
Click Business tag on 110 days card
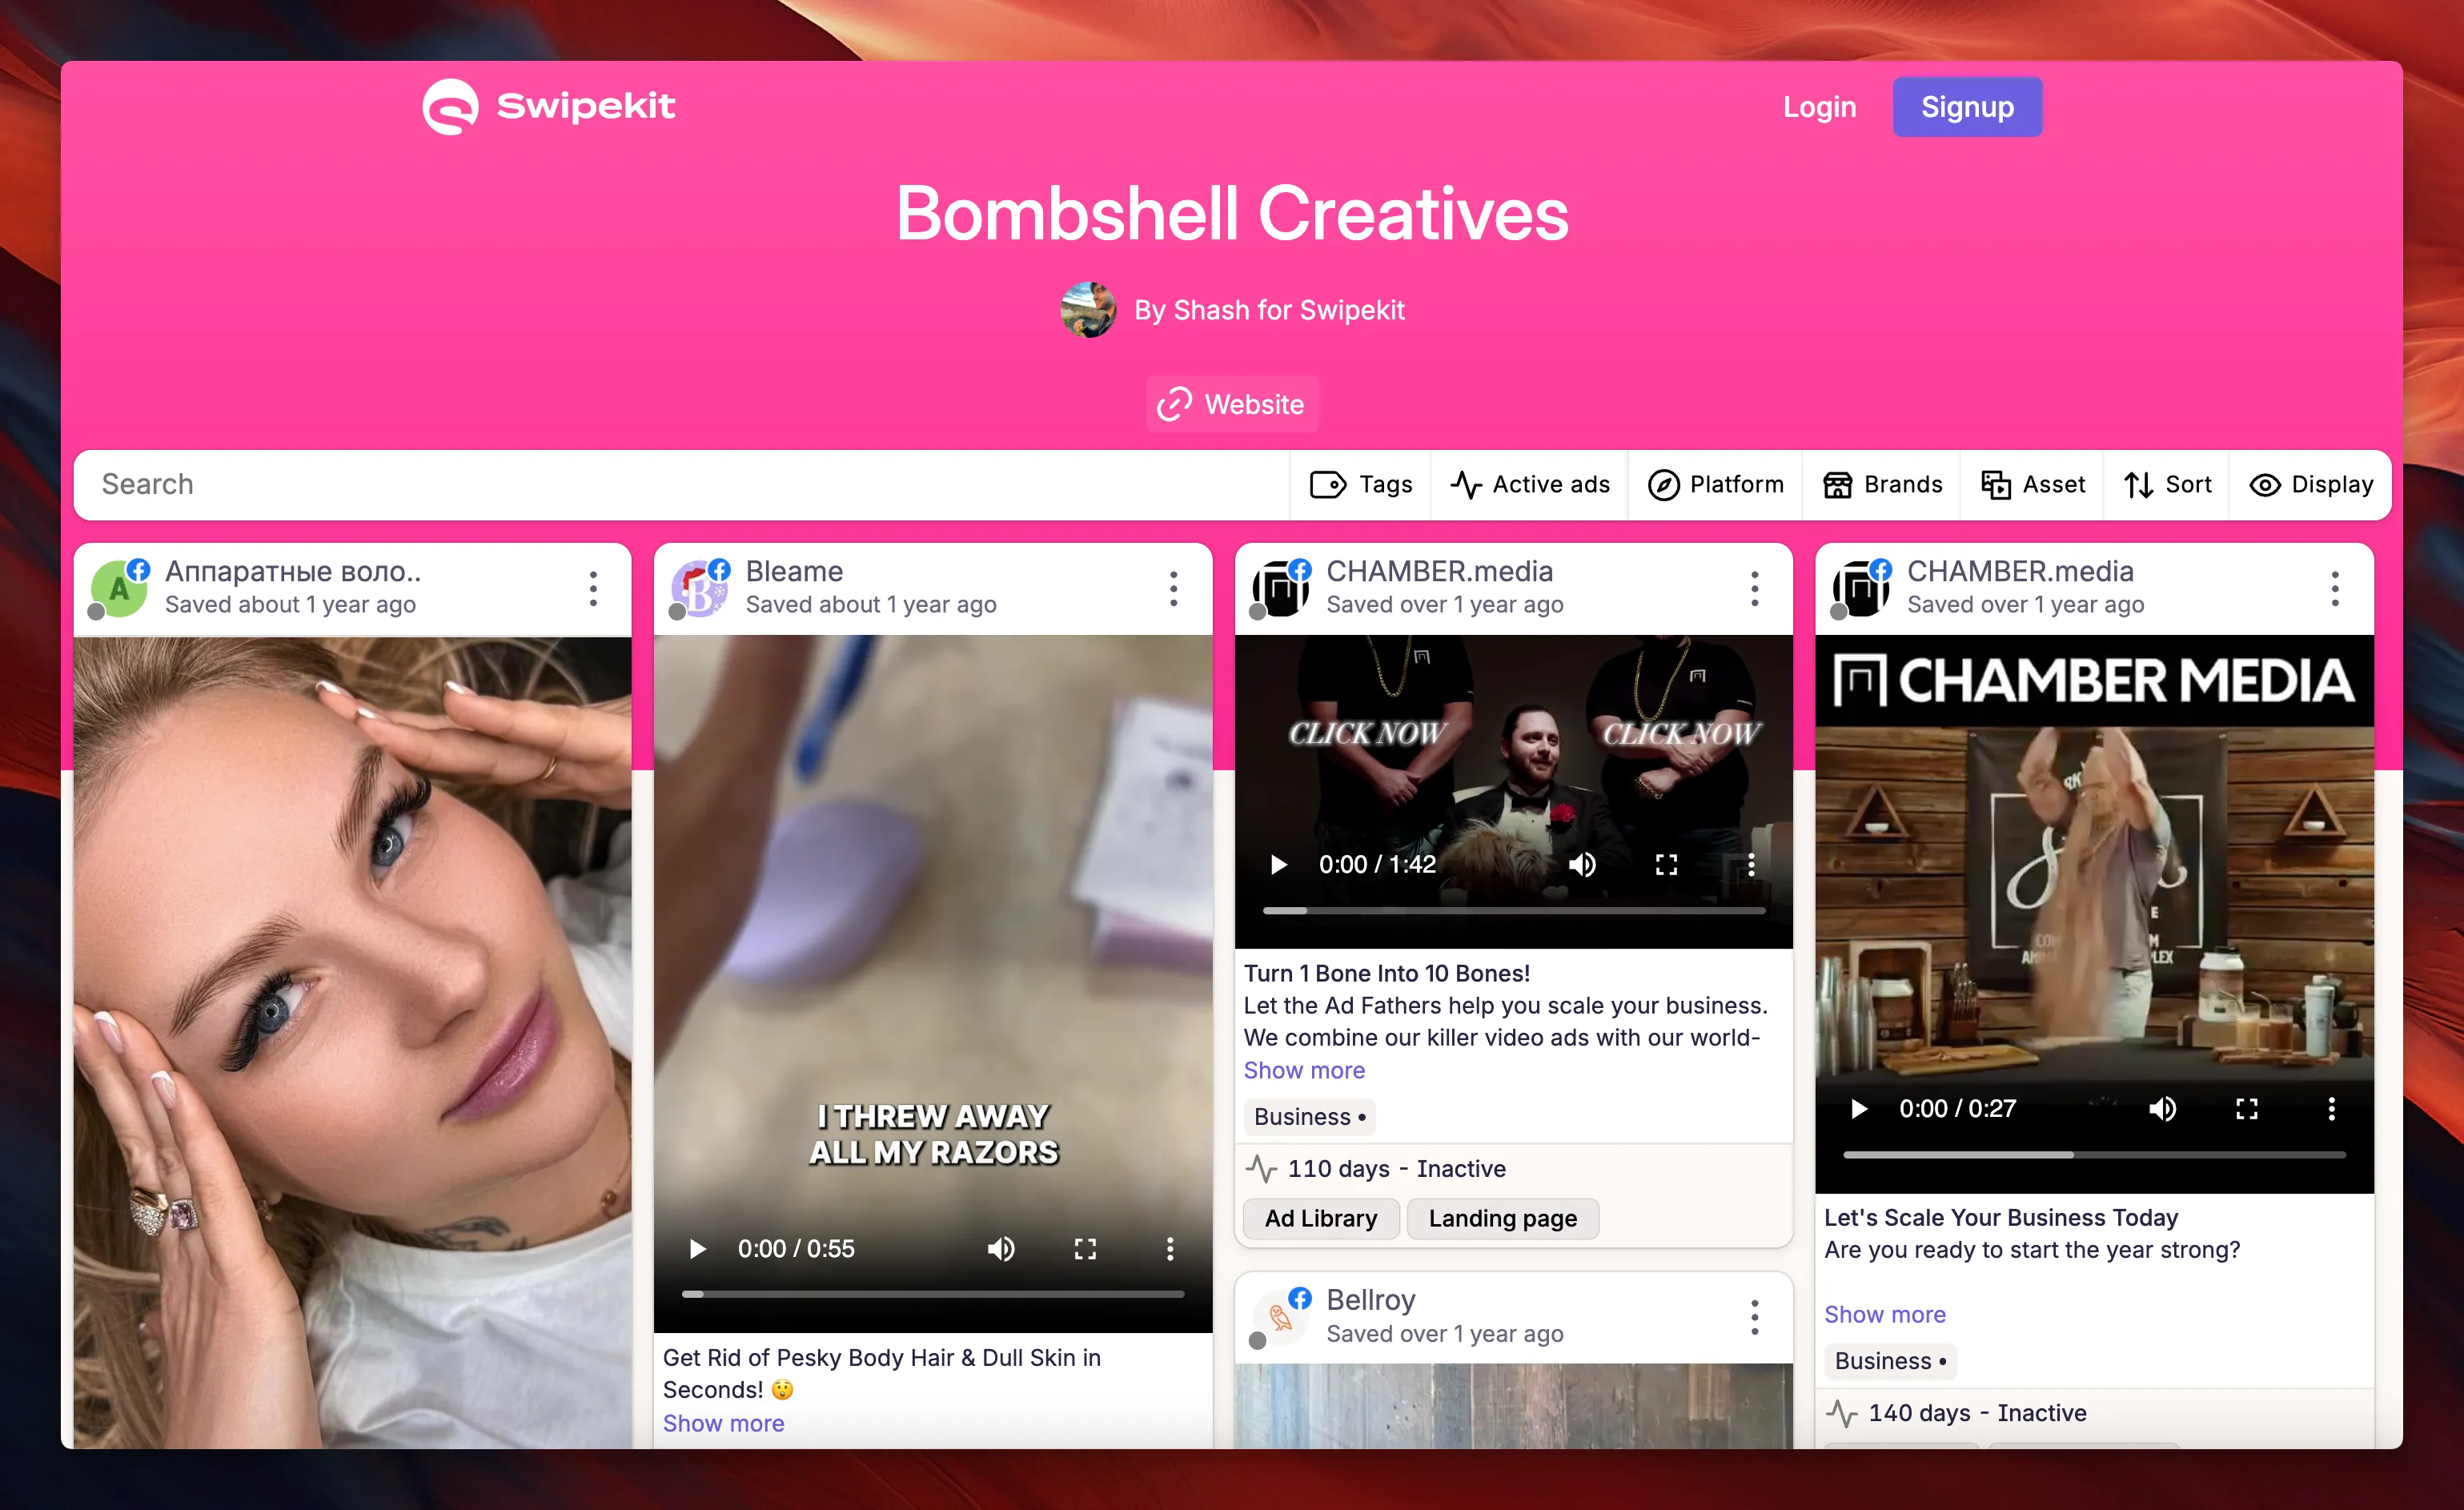pyautogui.click(x=1310, y=1117)
